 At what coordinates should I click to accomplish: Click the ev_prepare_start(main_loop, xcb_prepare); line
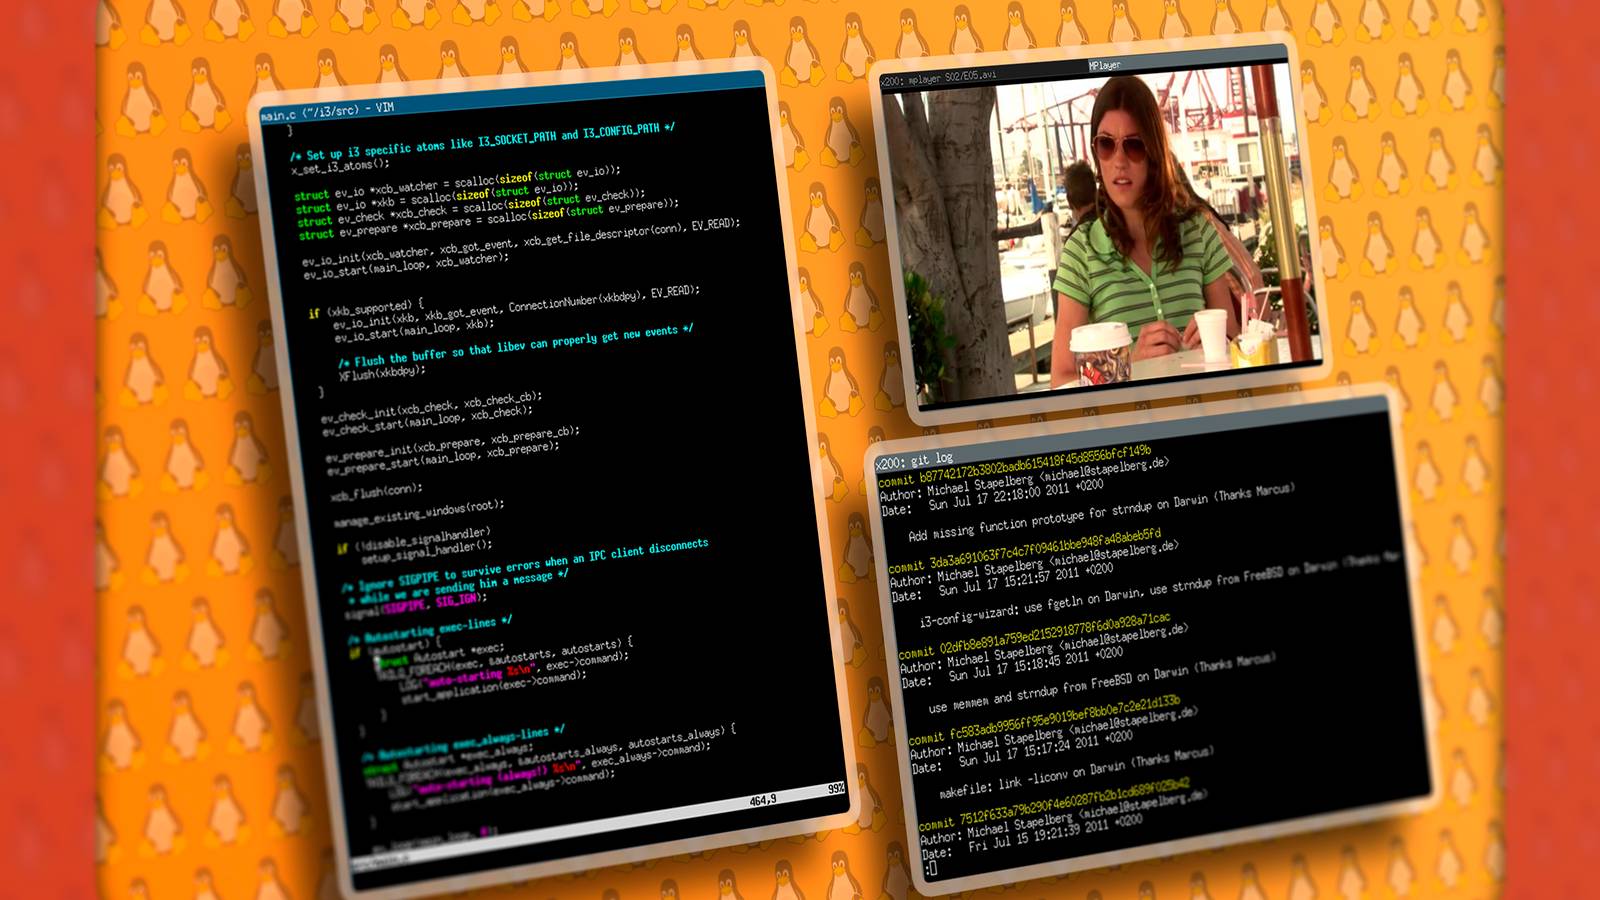click(442, 458)
